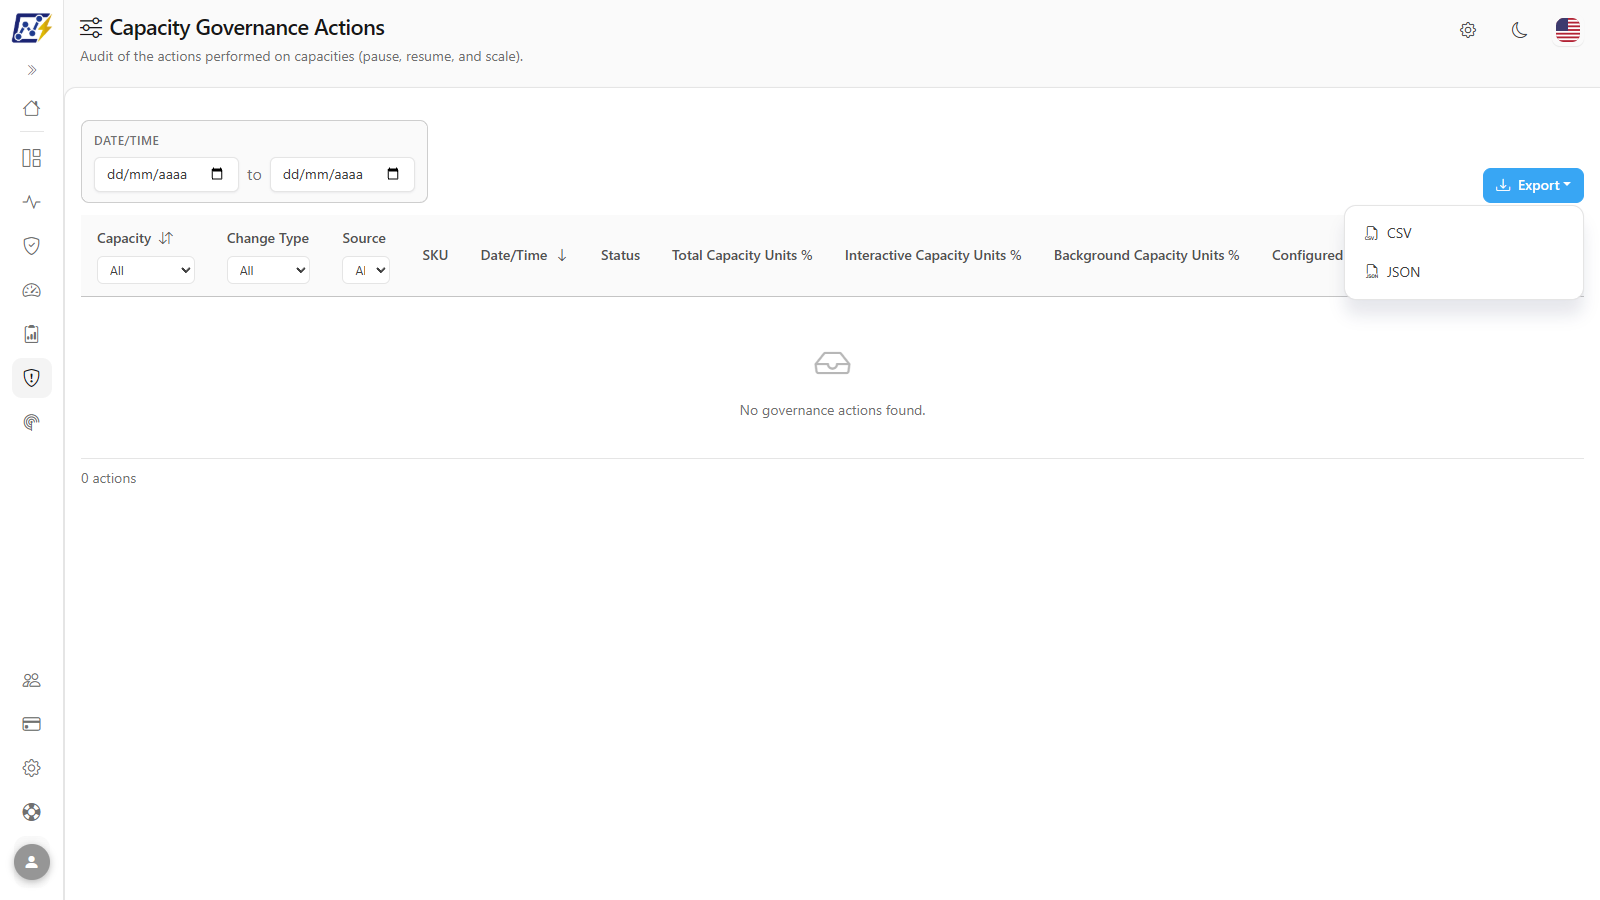Screen dimensions: 1600x900
Task: Open the activity pulse icon in the sidebar
Action: pos(32,202)
